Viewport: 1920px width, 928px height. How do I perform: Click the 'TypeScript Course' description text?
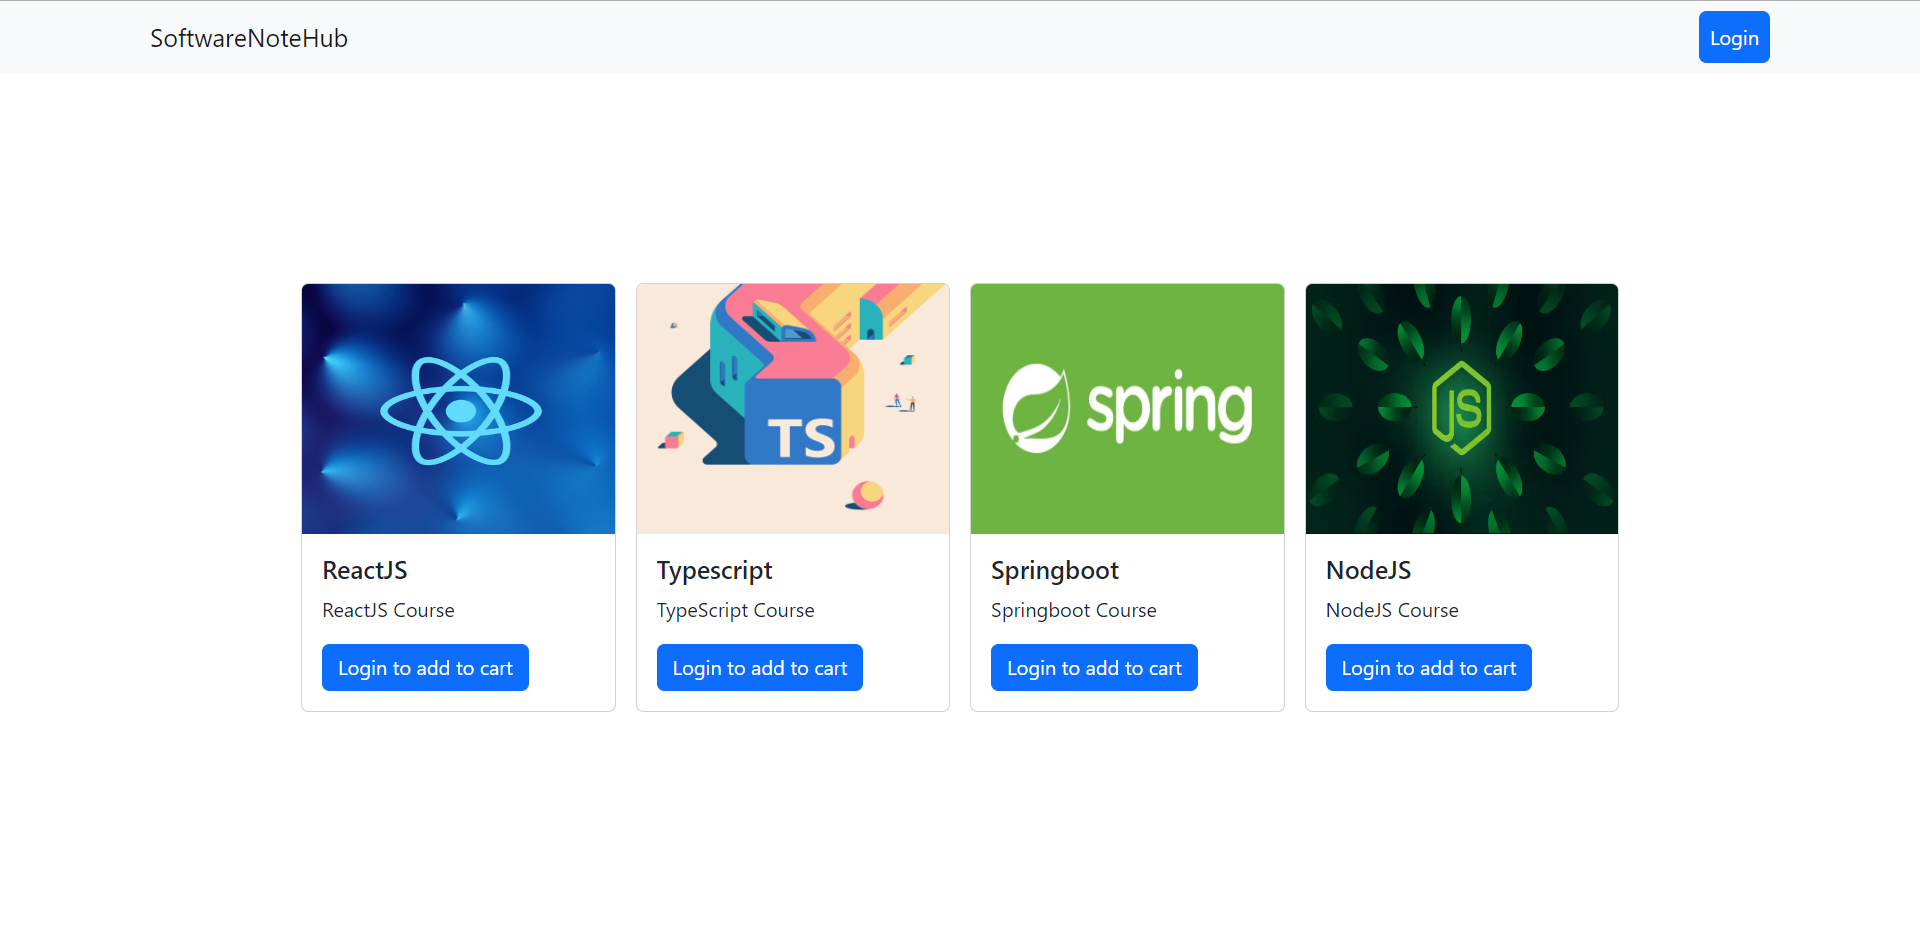[736, 611]
